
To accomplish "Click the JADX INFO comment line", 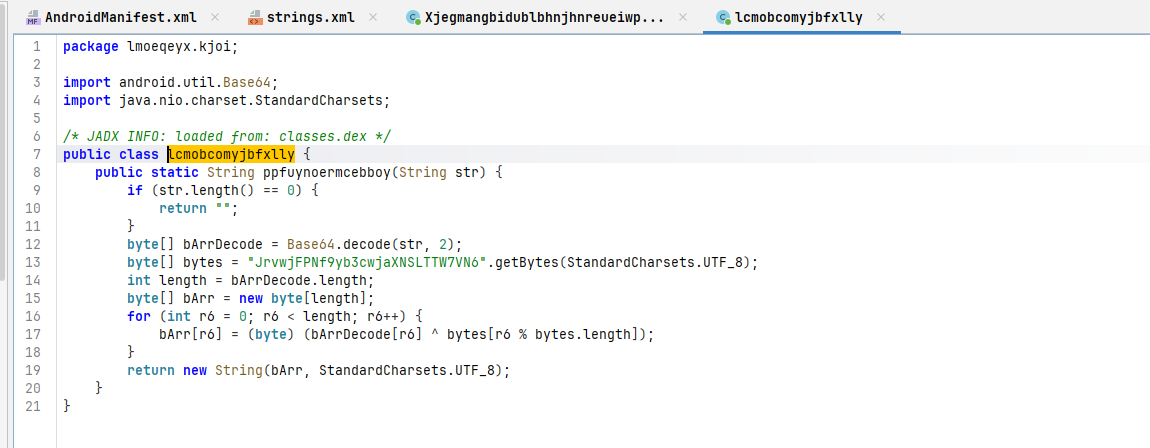I will pyautogui.click(x=227, y=136).
